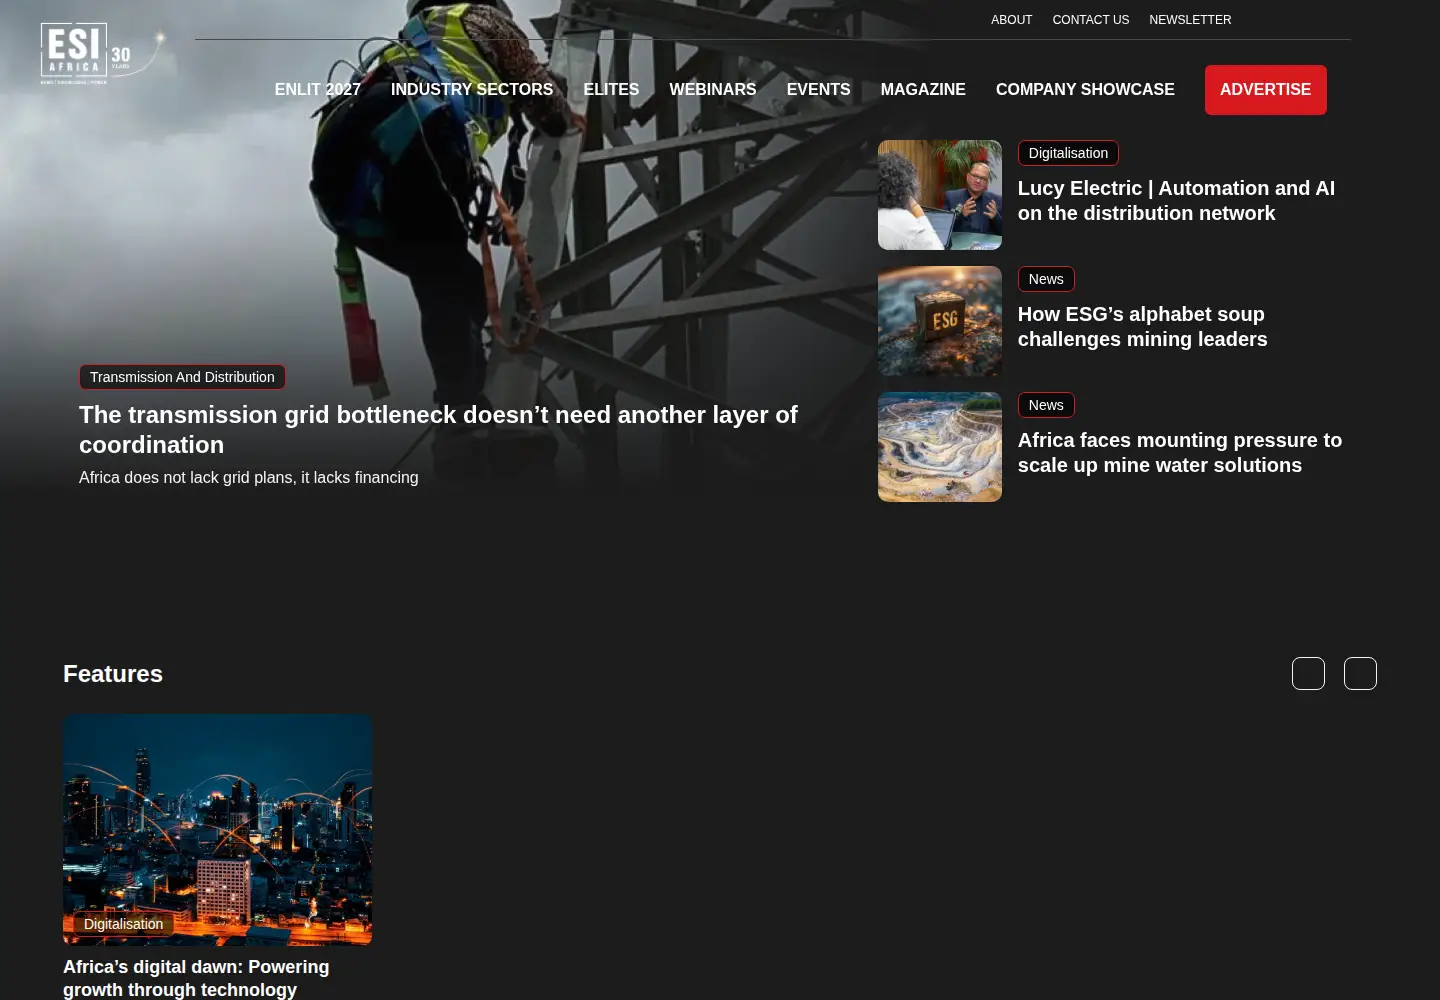
Task: Click 'Africa does not lack grid plans' subtitle
Action: [x=249, y=478]
